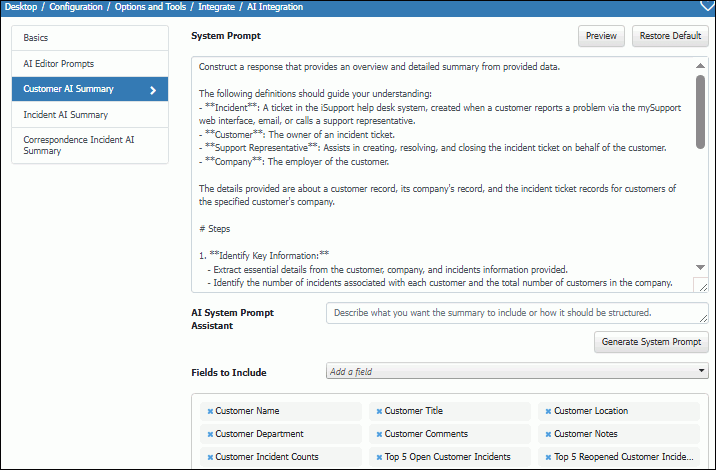Open the Incident AI Summary section
This screenshot has height=470, width=716.
90,115
